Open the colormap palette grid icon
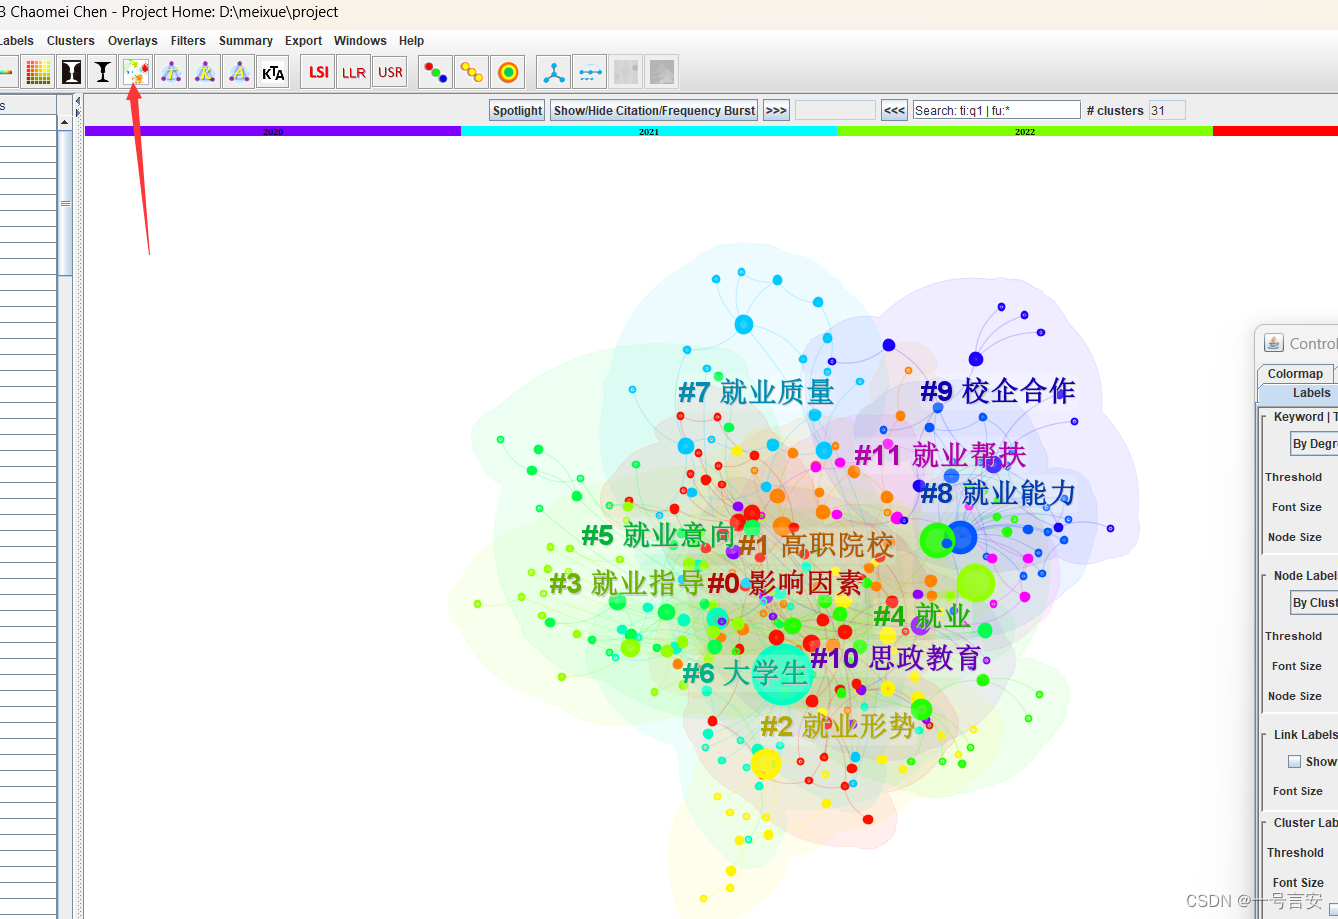The width and height of the screenshot is (1338, 919). [37, 72]
